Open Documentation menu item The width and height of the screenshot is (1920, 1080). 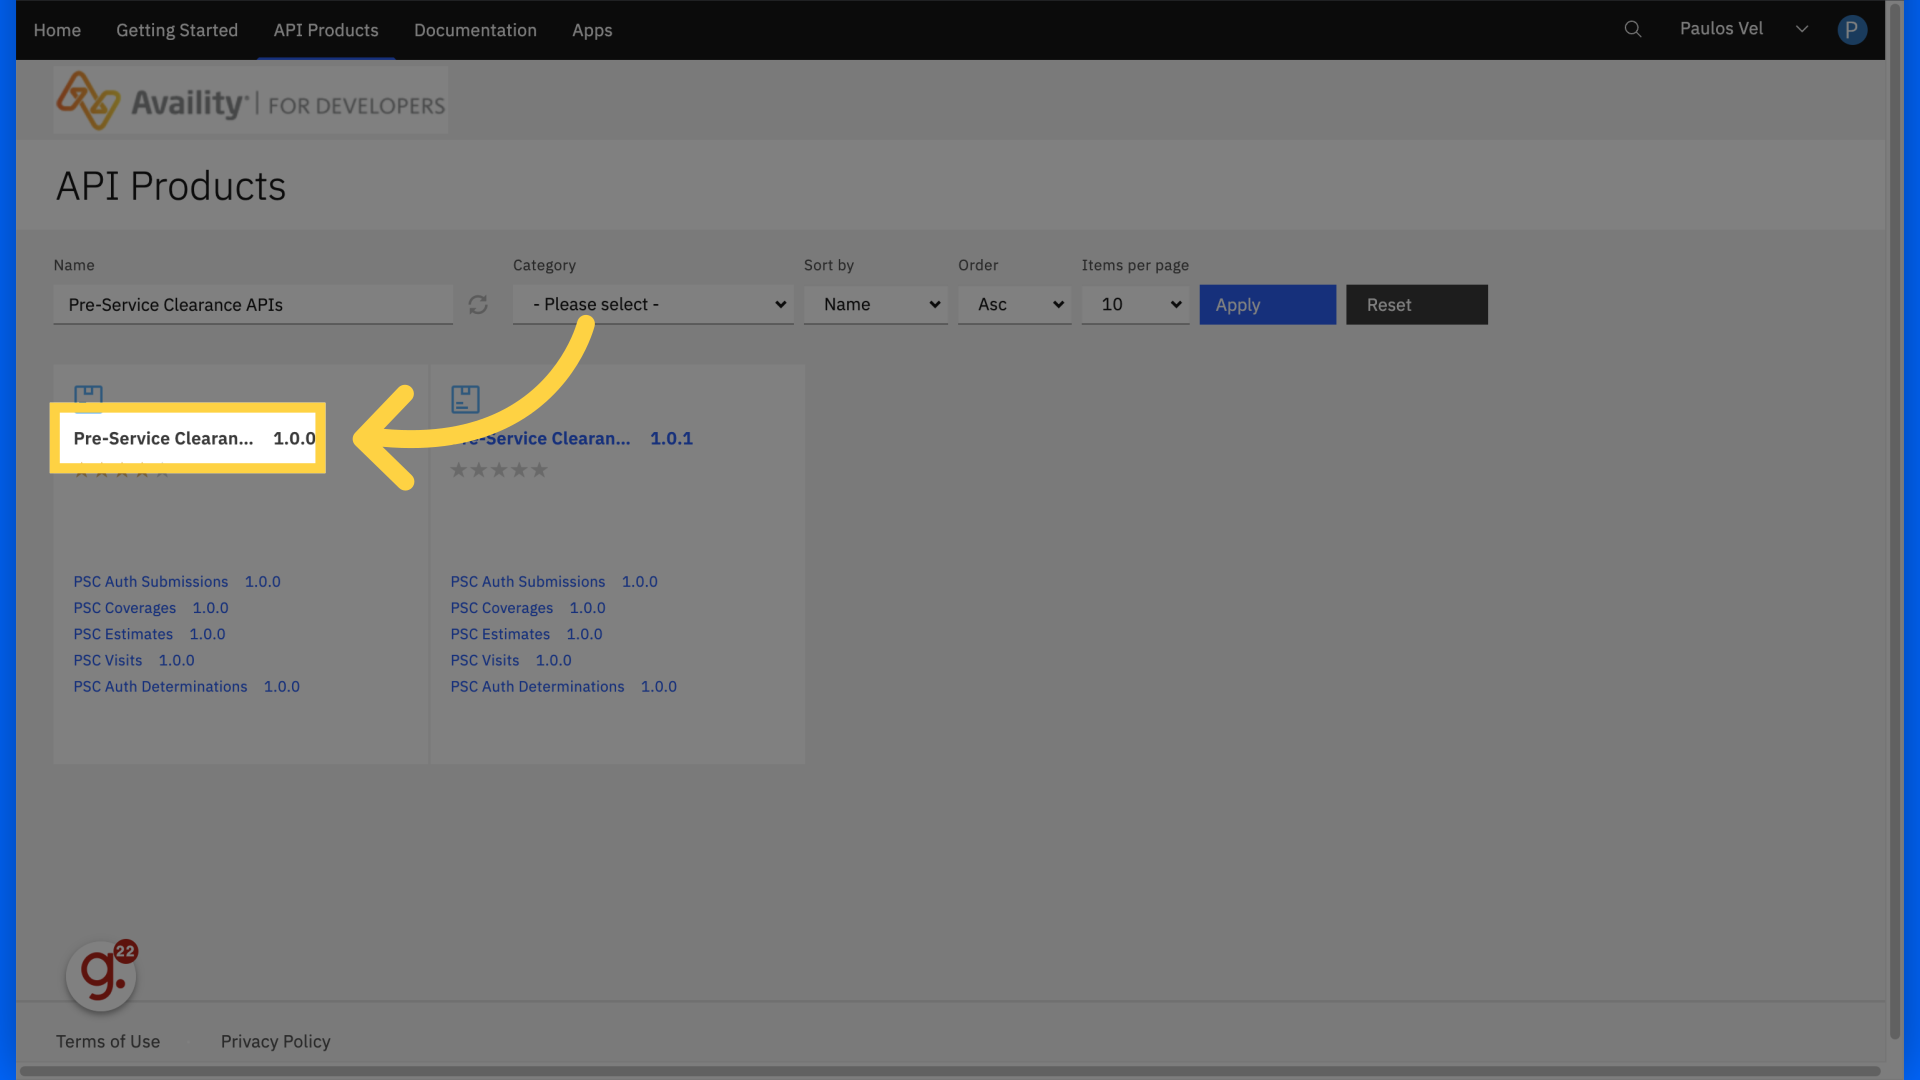click(475, 30)
